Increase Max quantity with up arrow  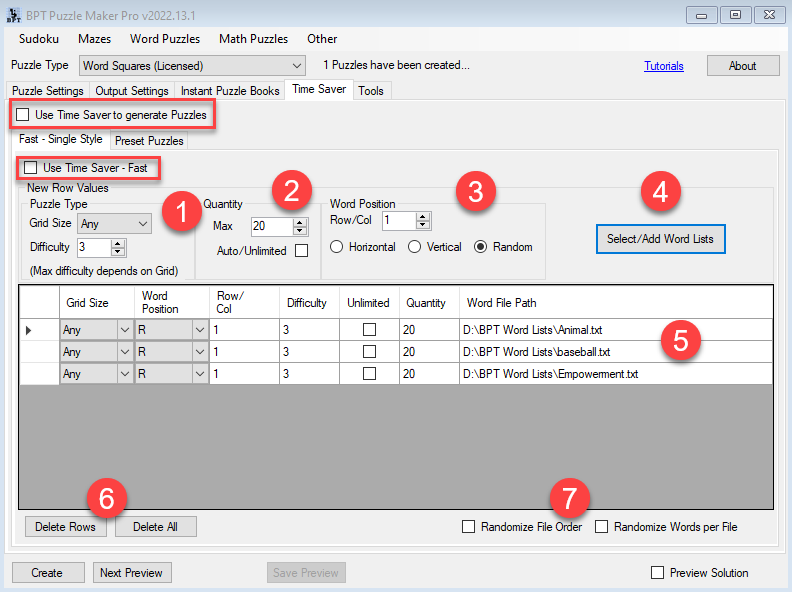[x=300, y=222]
